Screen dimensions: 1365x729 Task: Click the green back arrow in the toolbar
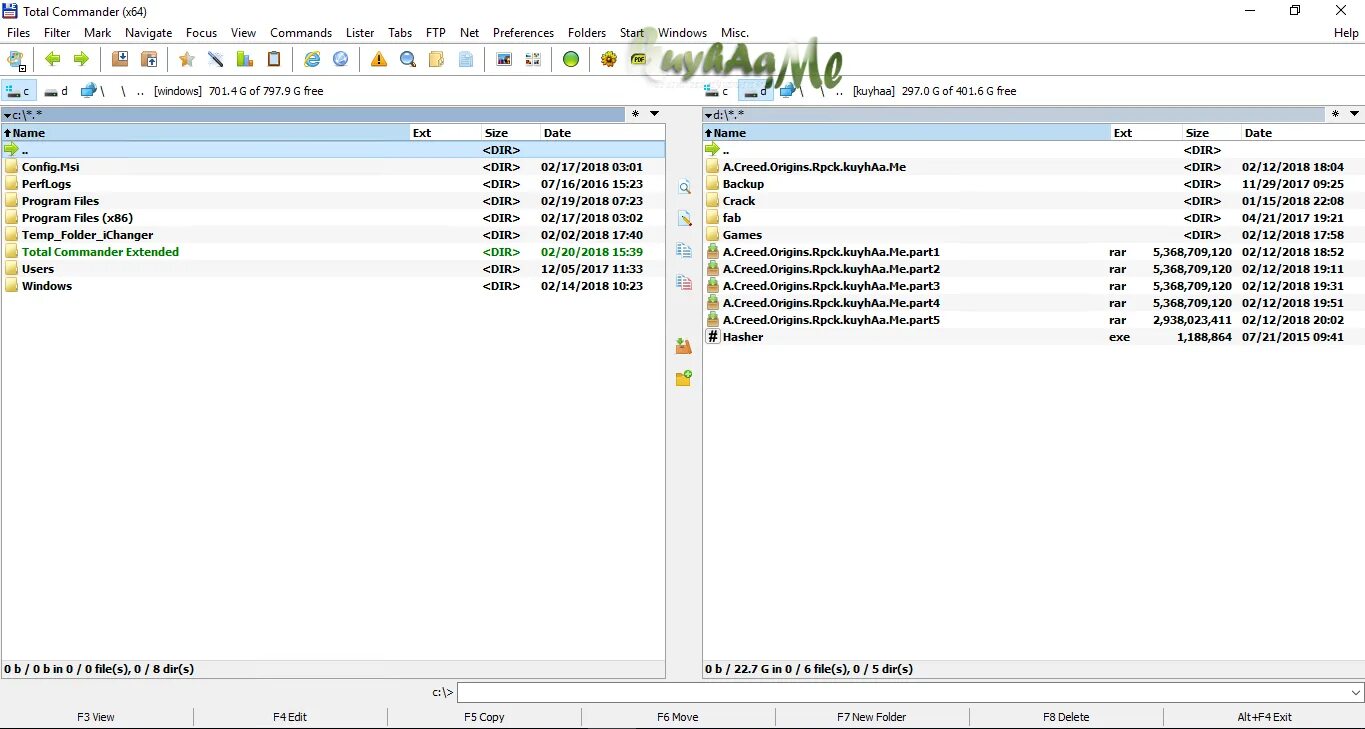[53, 60]
